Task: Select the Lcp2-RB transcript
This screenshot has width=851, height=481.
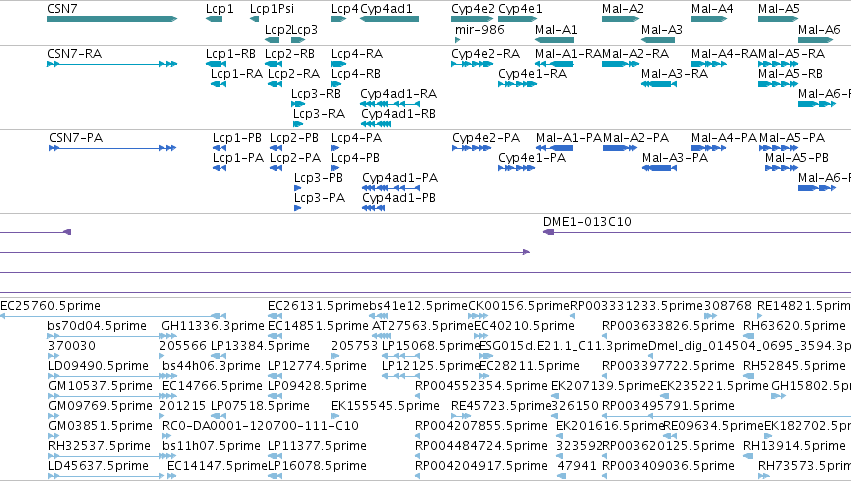Action: (x=274, y=64)
